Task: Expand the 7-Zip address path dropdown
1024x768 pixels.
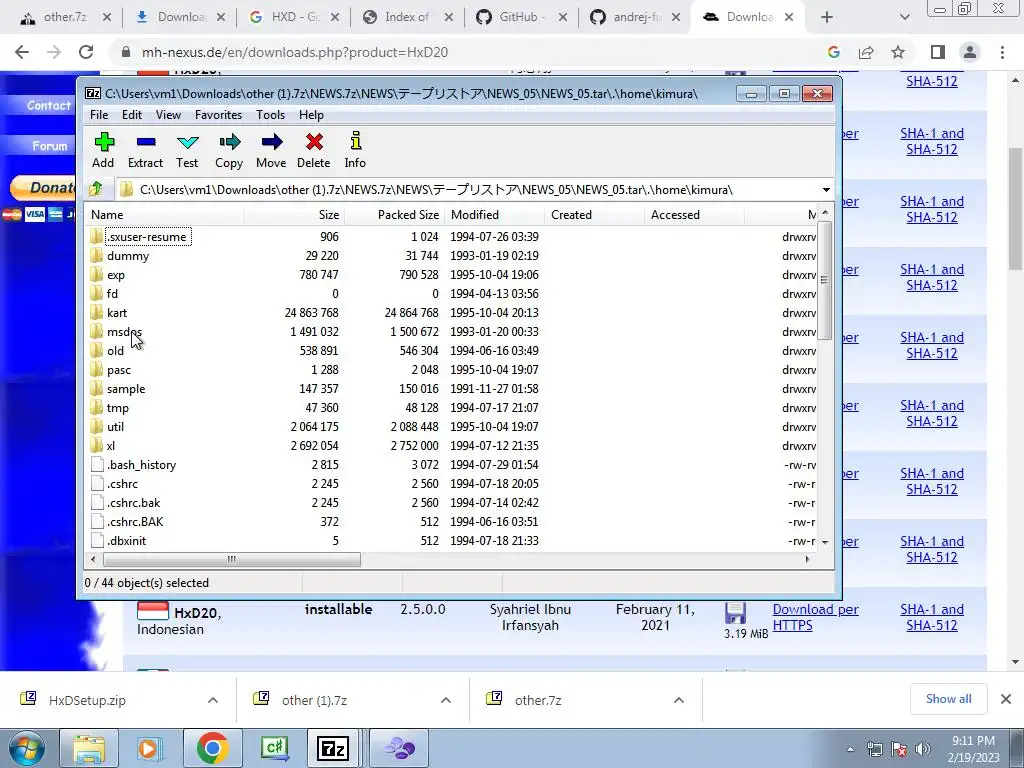Action: point(825,190)
